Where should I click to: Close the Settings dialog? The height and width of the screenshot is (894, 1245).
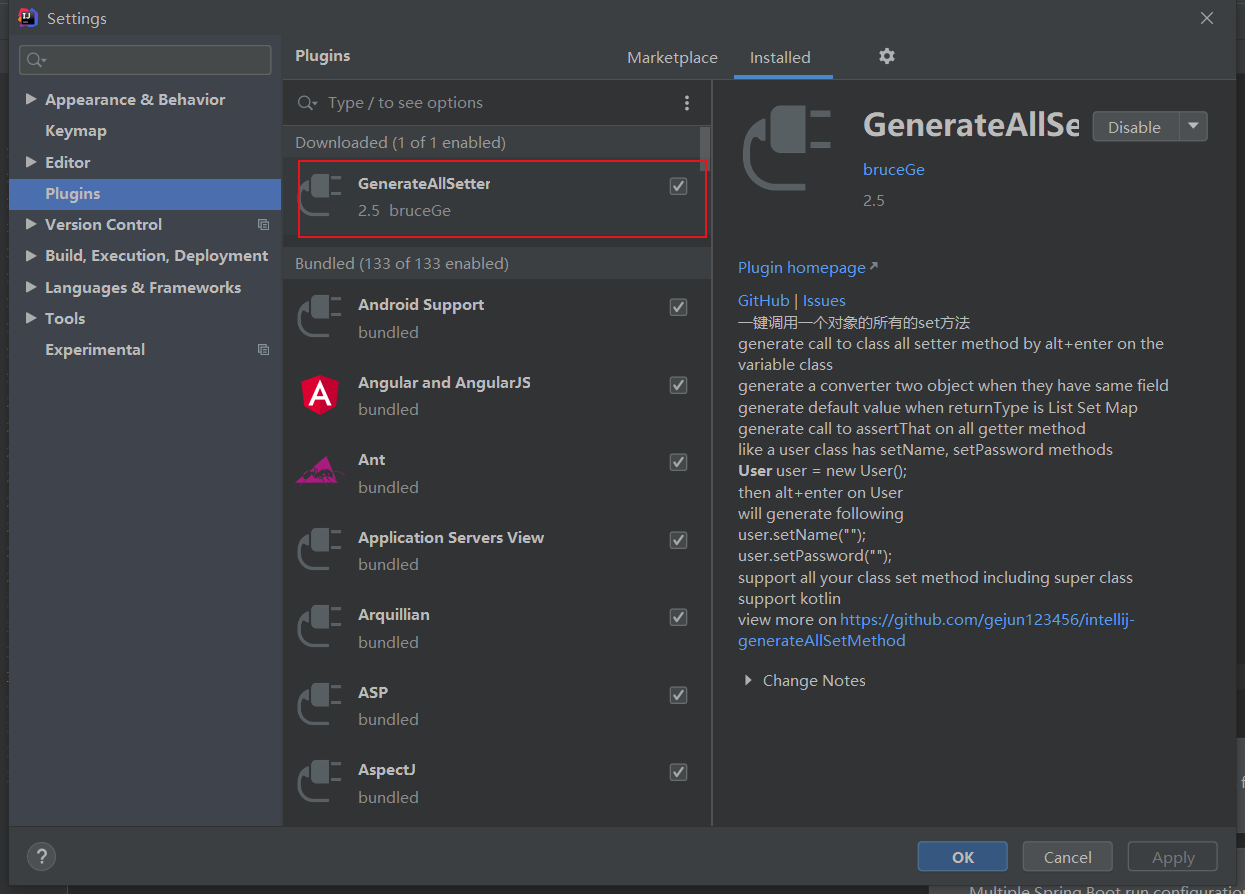point(1207,18)
